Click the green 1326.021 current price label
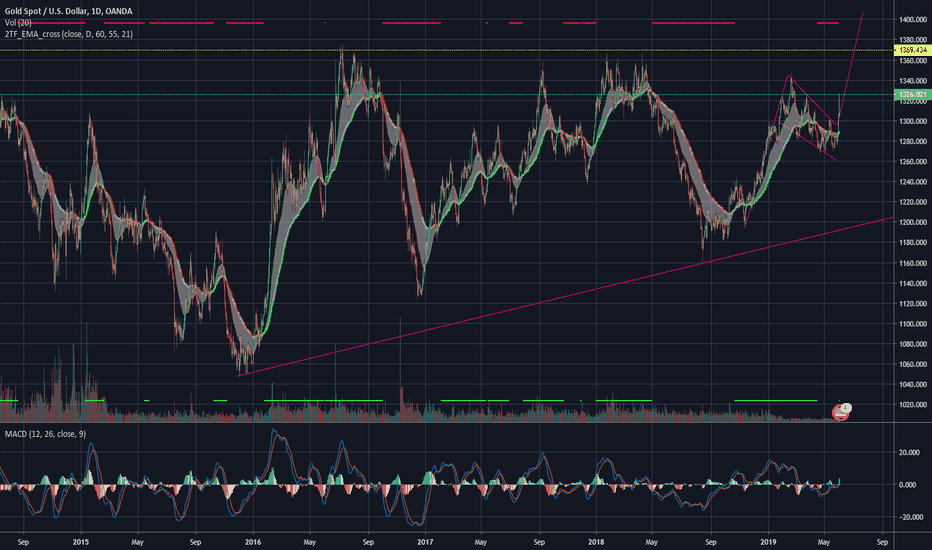932x550 pixels. 912,95
